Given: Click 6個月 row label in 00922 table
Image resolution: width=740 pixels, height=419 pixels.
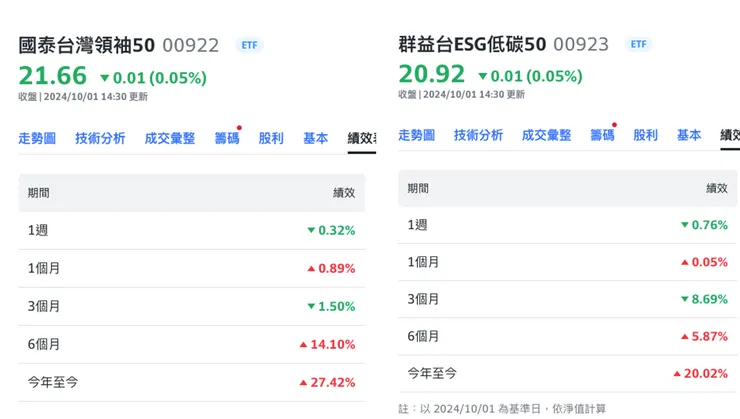Looking at the screenshot, I should coord(44,344).
